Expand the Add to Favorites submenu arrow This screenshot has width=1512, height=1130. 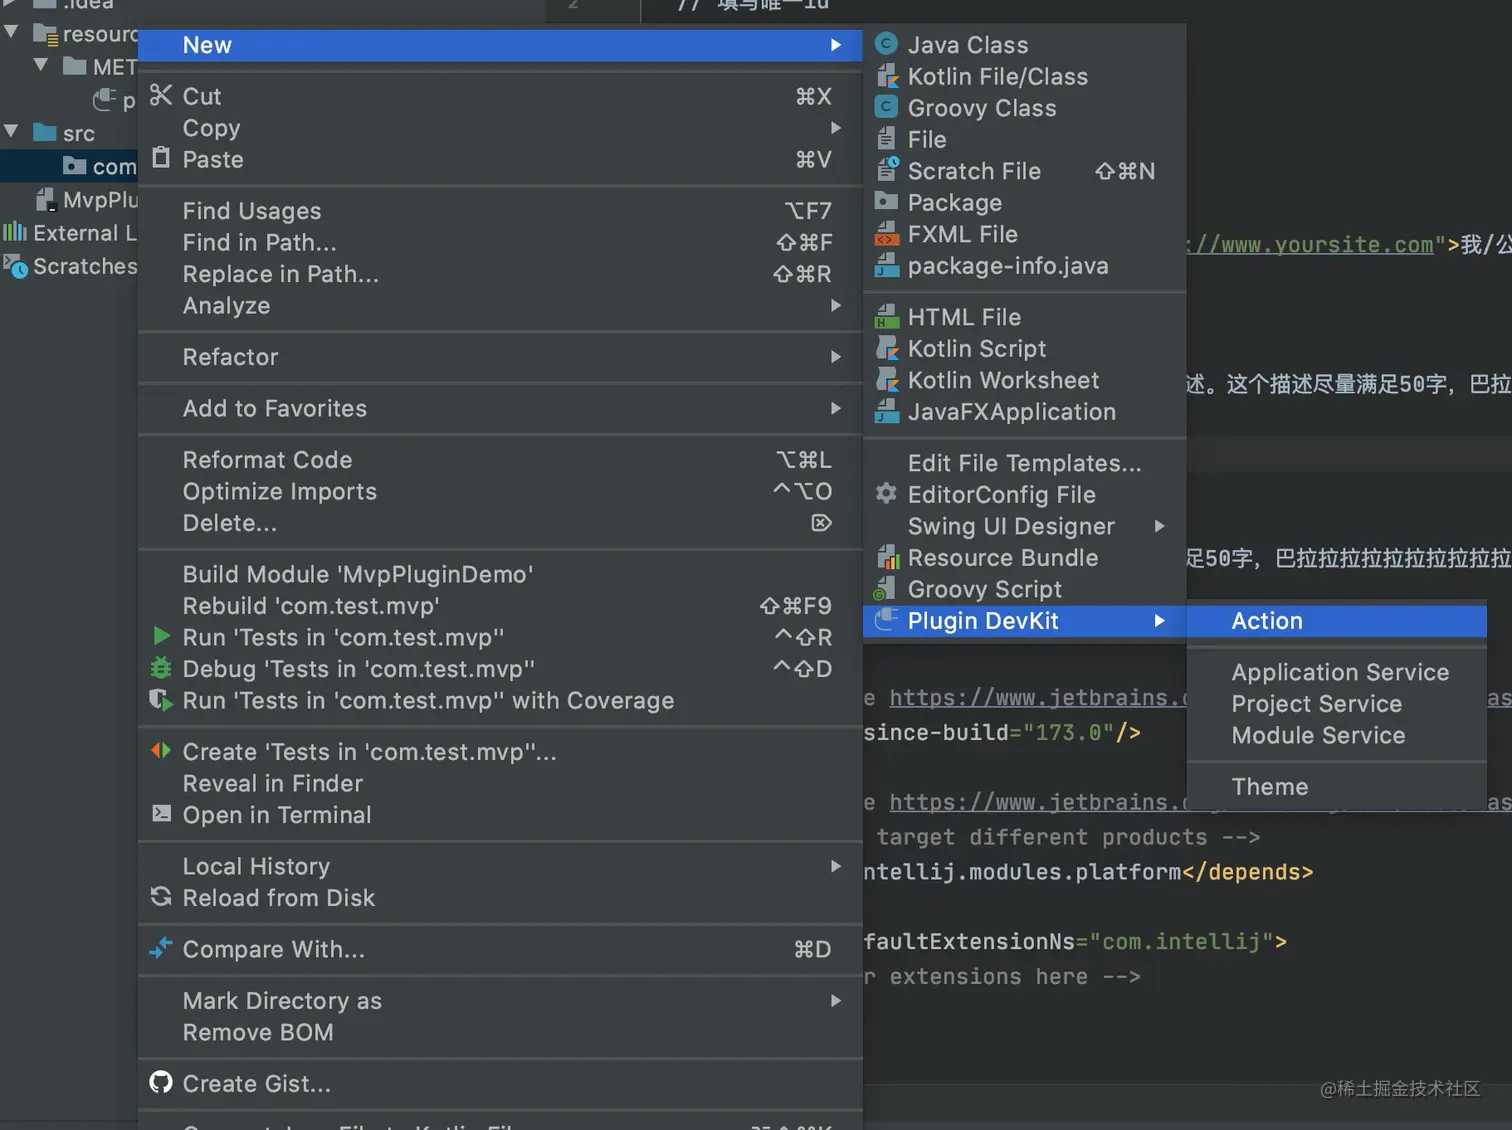click(x=836, y=408)
